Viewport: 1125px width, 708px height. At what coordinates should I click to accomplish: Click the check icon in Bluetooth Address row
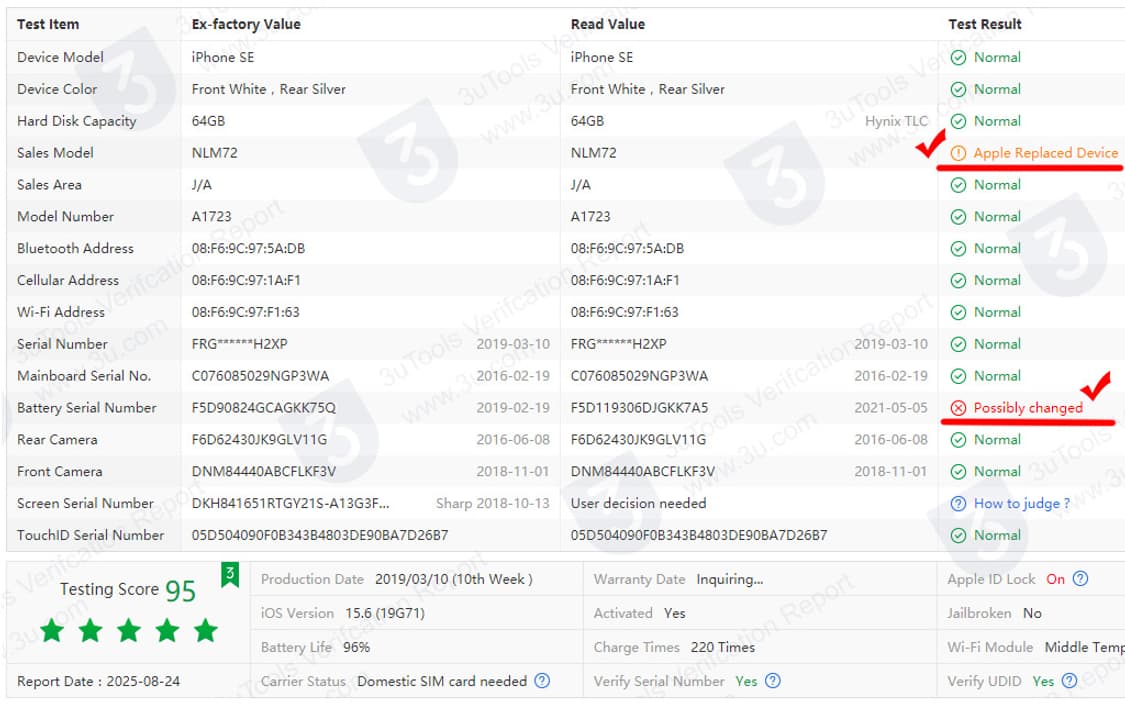958,249
